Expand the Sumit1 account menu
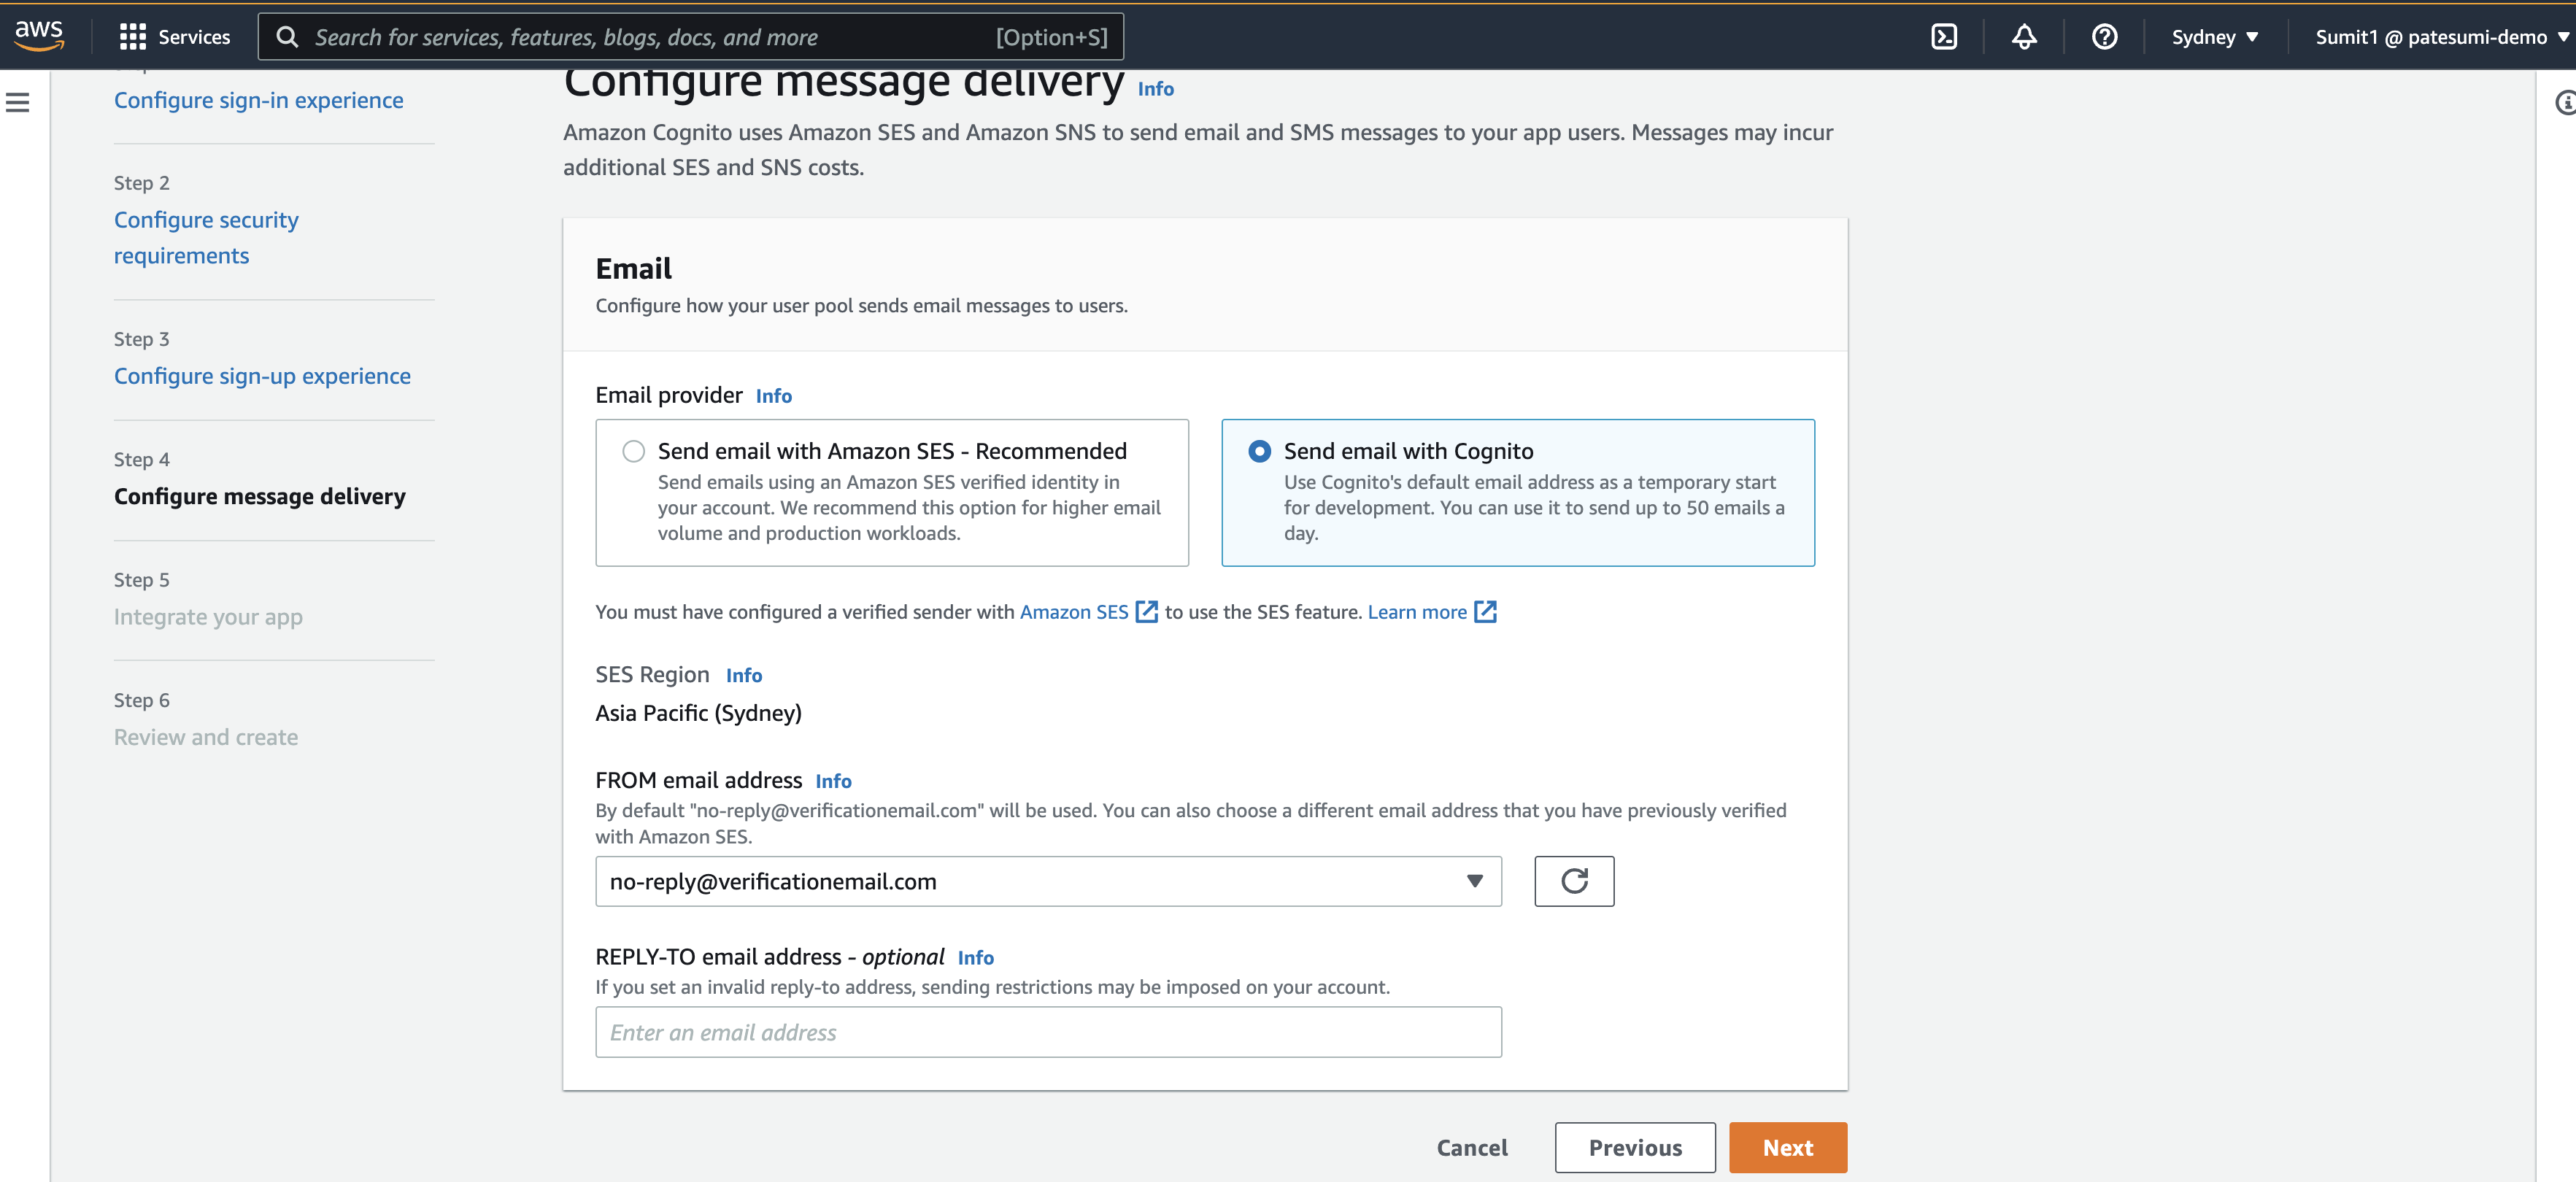The height and width of the screenshot is (1182, 2576). tap(2441, 37)
